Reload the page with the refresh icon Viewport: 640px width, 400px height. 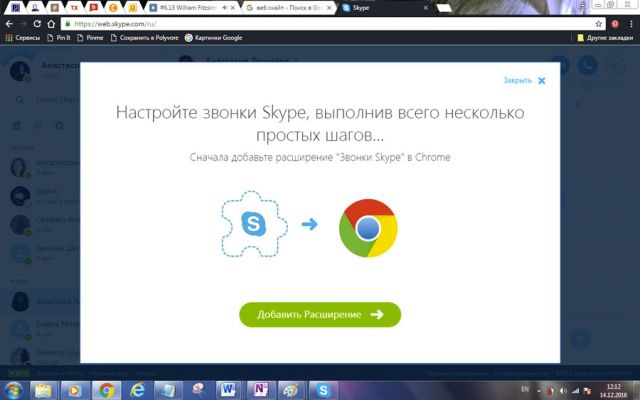tap(37, 24)
